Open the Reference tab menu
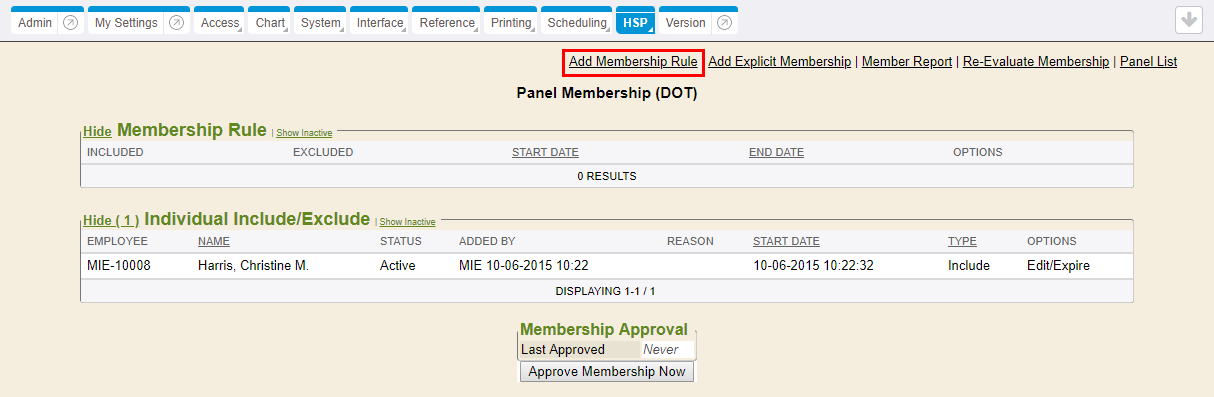Image resolution: width=1214 pixels, height=397 pixels. (x=447, y=22)
